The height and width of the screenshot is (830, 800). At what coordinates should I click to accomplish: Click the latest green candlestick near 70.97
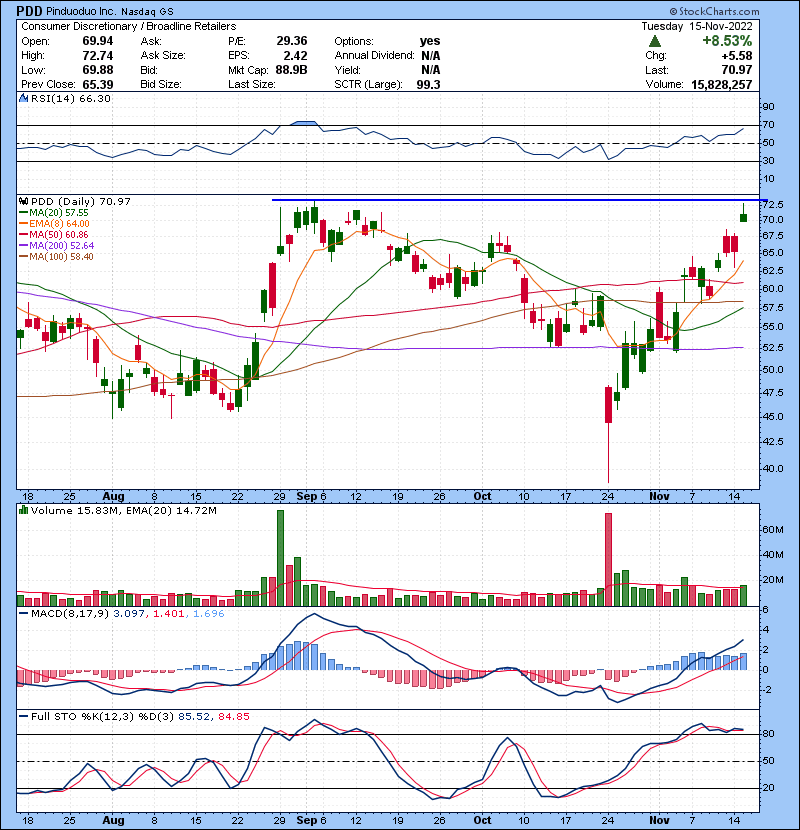point(743,218)
